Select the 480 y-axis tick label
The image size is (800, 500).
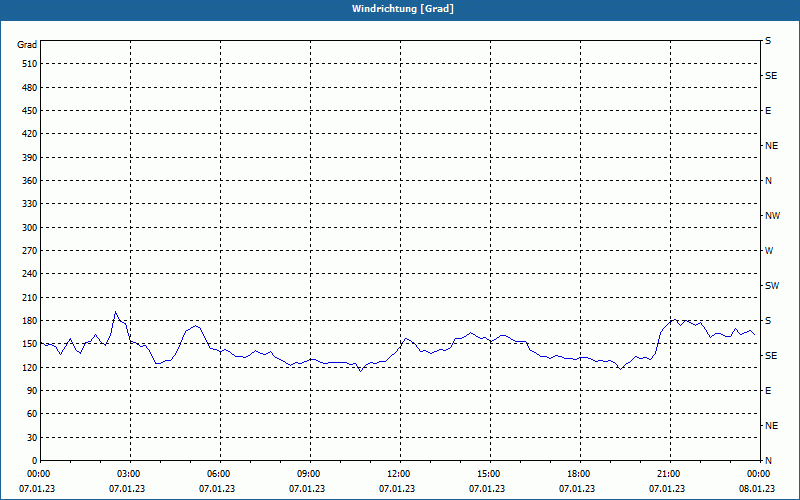[x=30, y=87]
